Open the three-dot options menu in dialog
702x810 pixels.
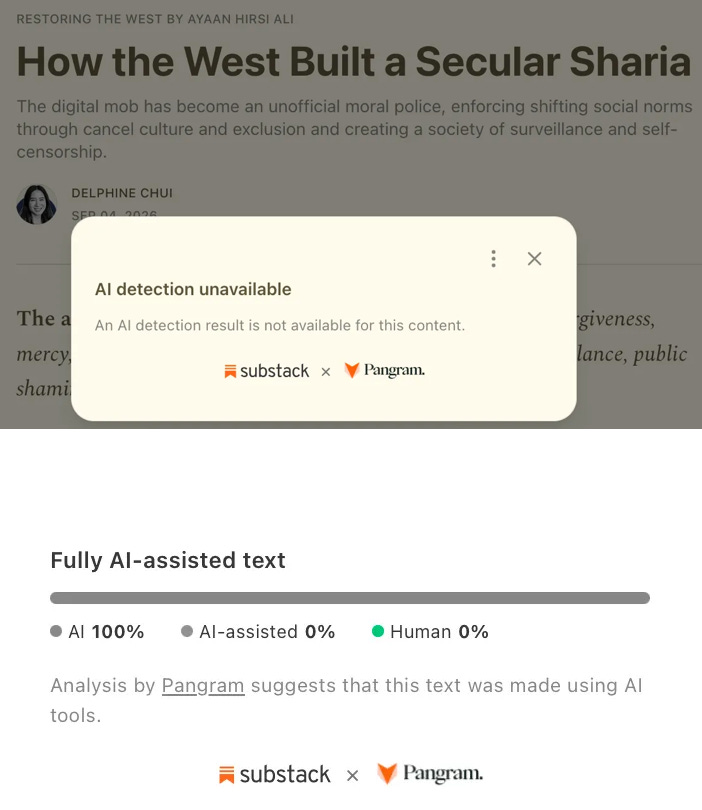pyautogui.click(x=493, y=259)
